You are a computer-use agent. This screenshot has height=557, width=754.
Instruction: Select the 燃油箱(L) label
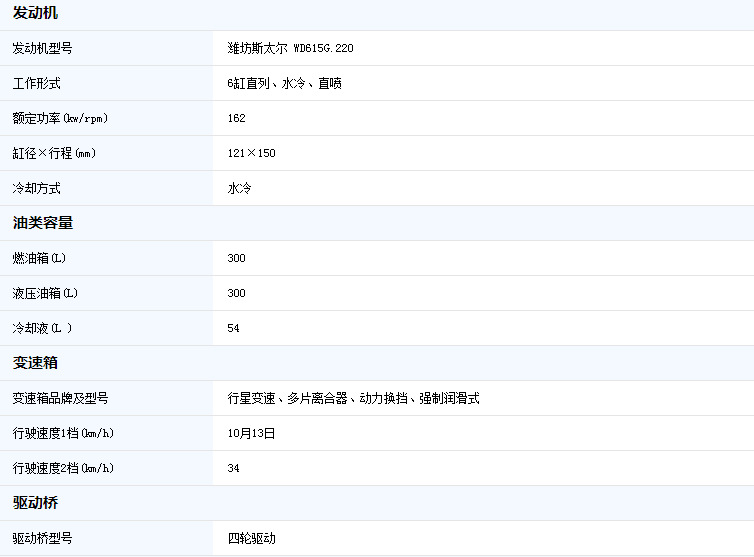pyautogui.click(x=39, y=258)
